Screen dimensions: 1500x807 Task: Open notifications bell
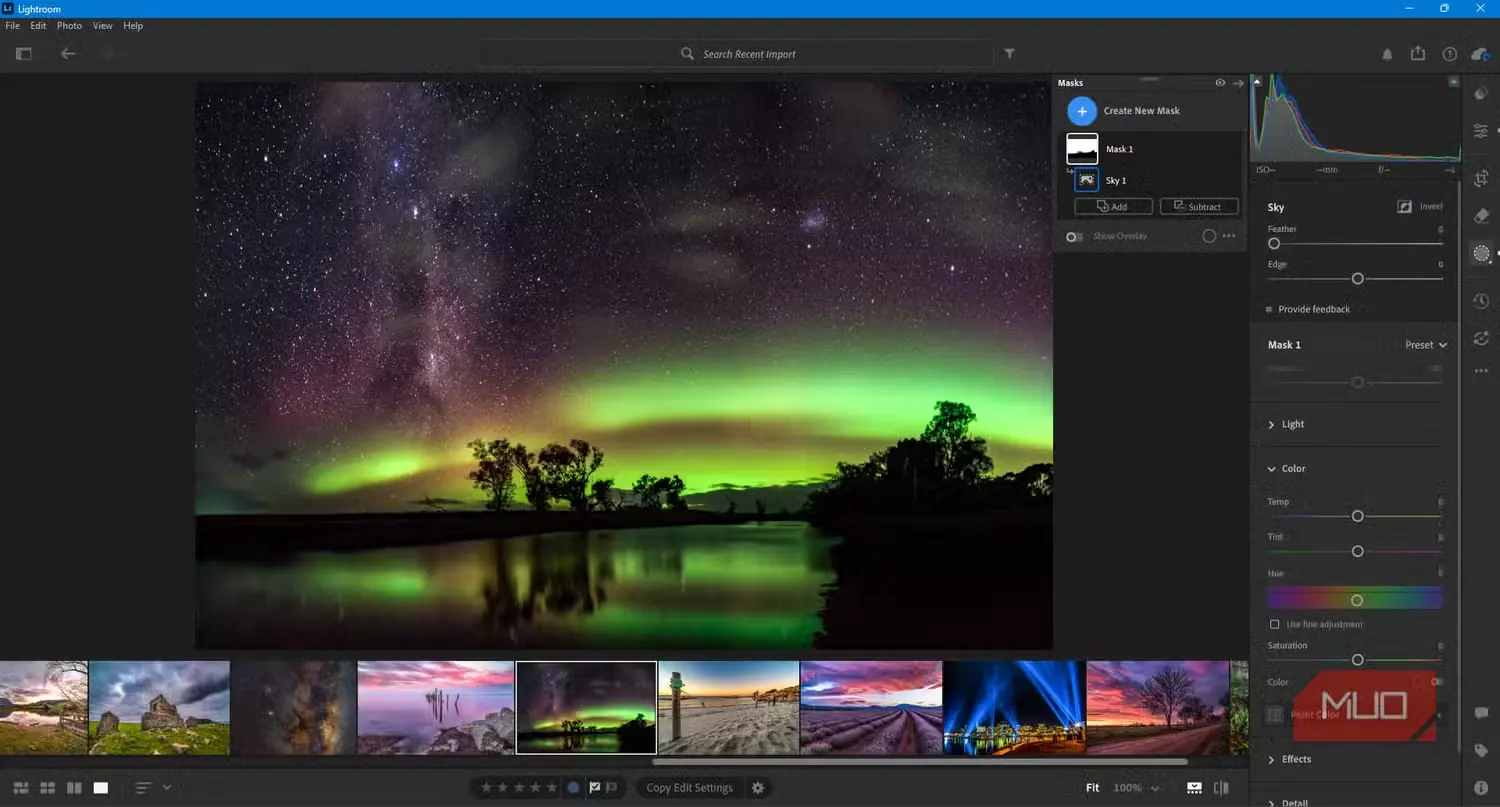1388,54
